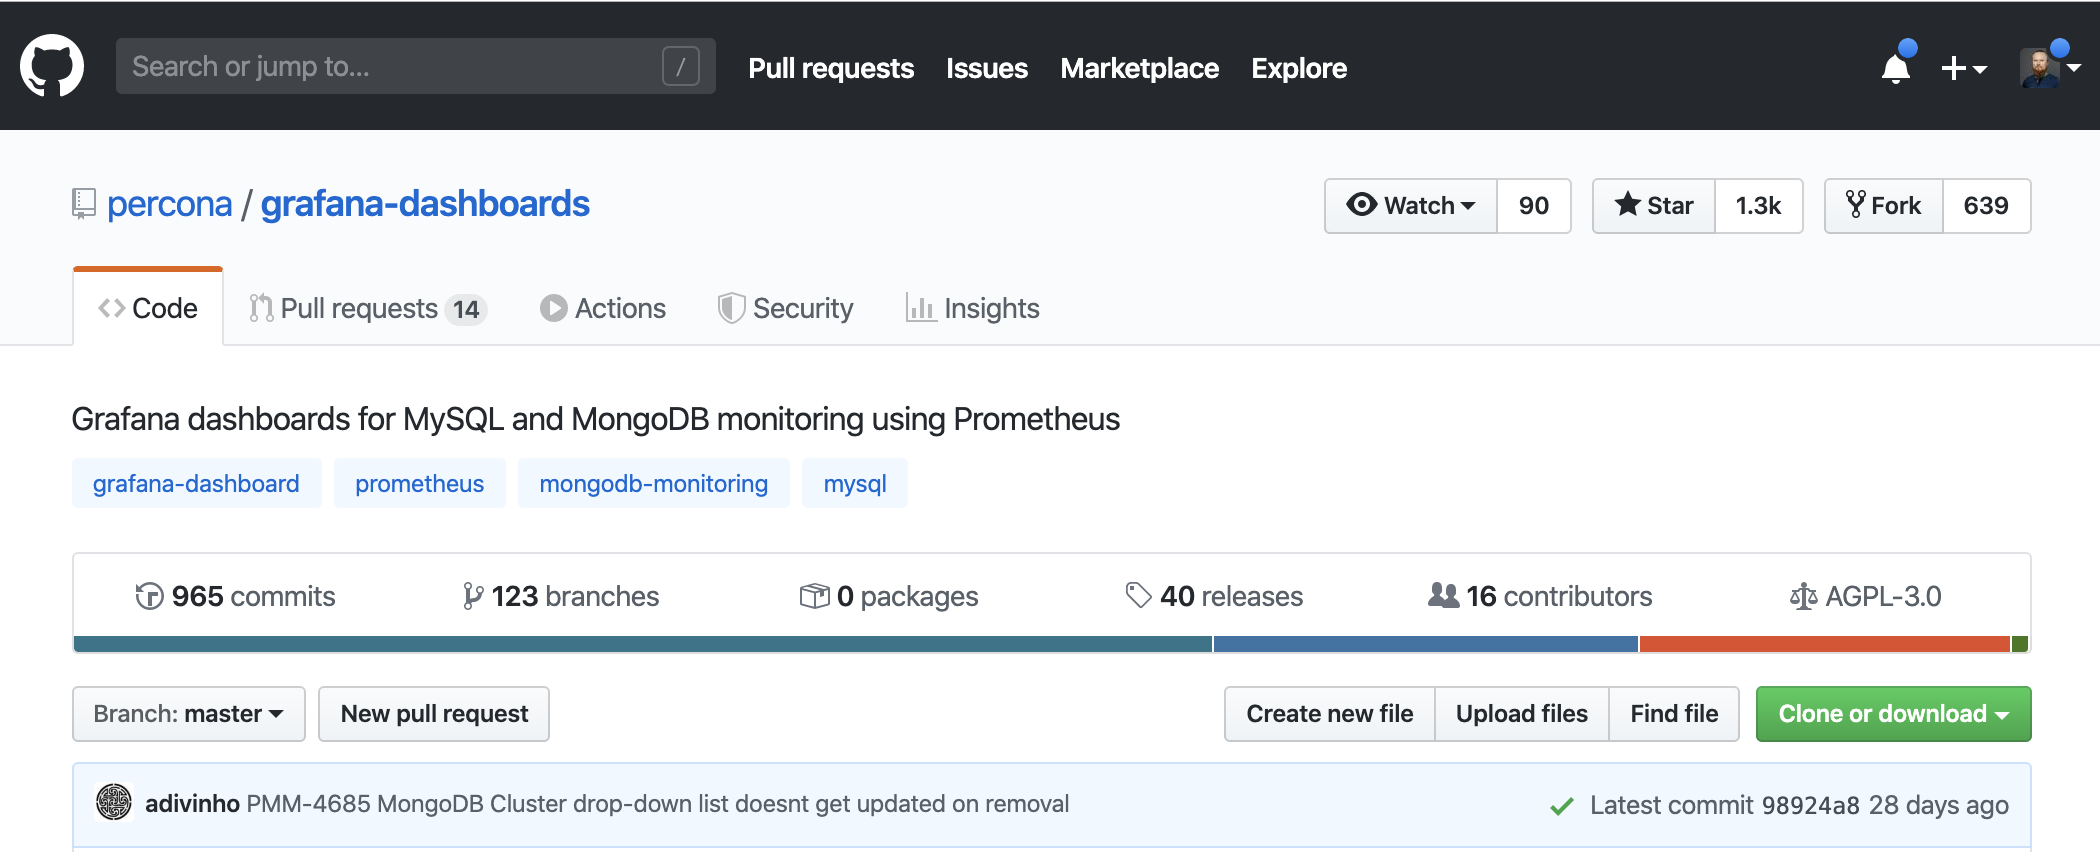View the 1.3k stargazers count
The width and height of the screenshot is (2100, 852).
(1759, 206)
